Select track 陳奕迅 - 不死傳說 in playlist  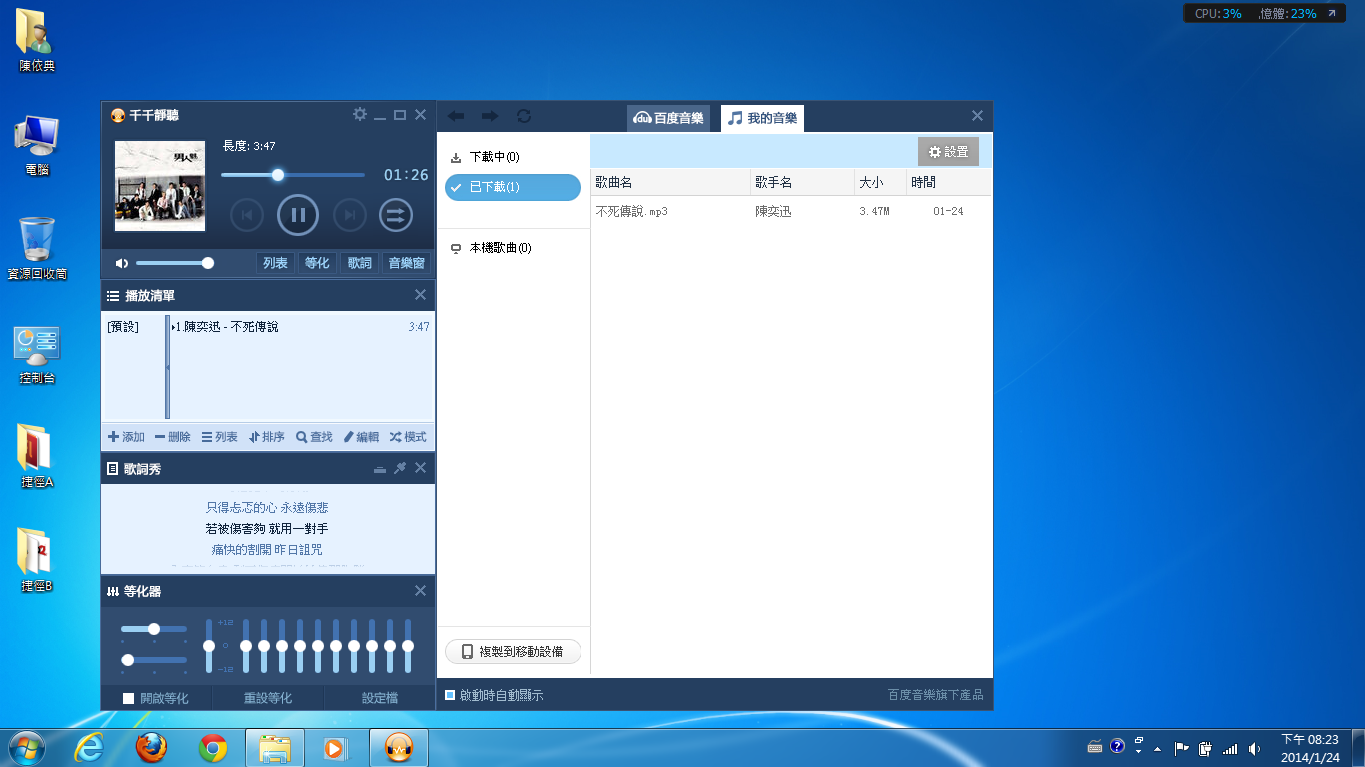coord(301,327)
